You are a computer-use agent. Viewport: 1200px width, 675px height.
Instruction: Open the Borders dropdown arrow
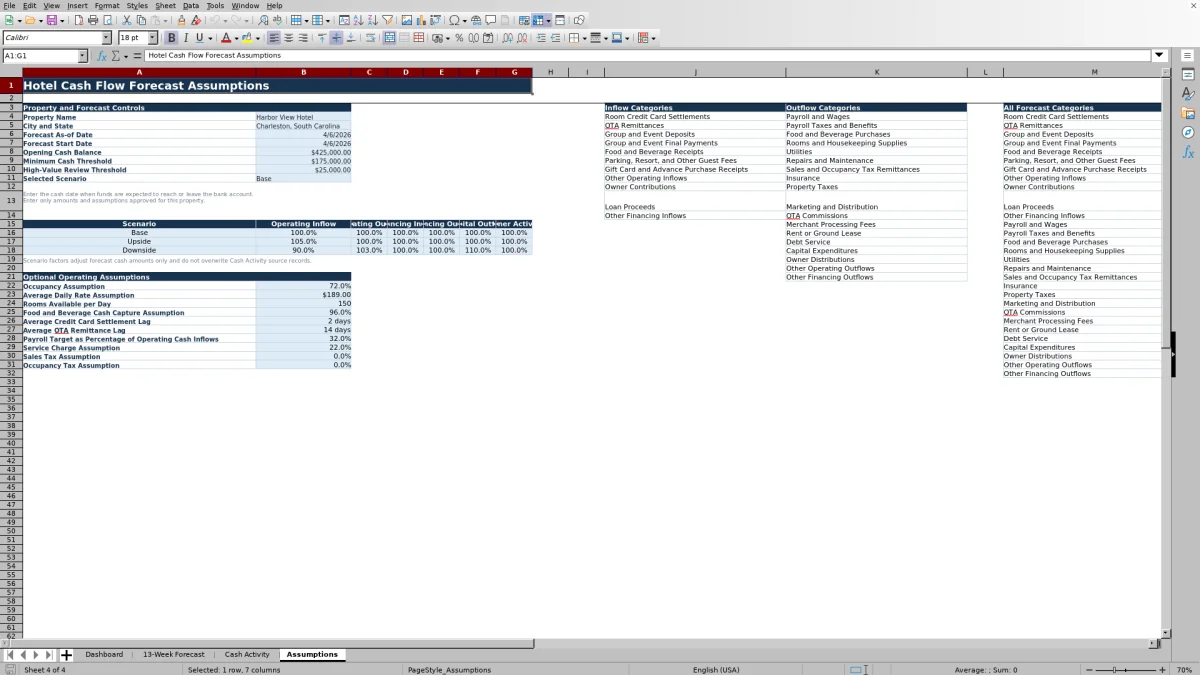584,38
